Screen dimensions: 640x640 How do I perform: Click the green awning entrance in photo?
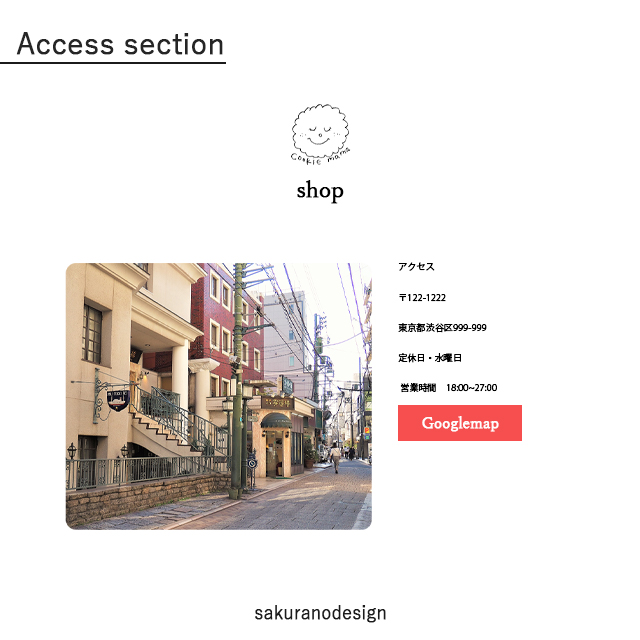276,421
